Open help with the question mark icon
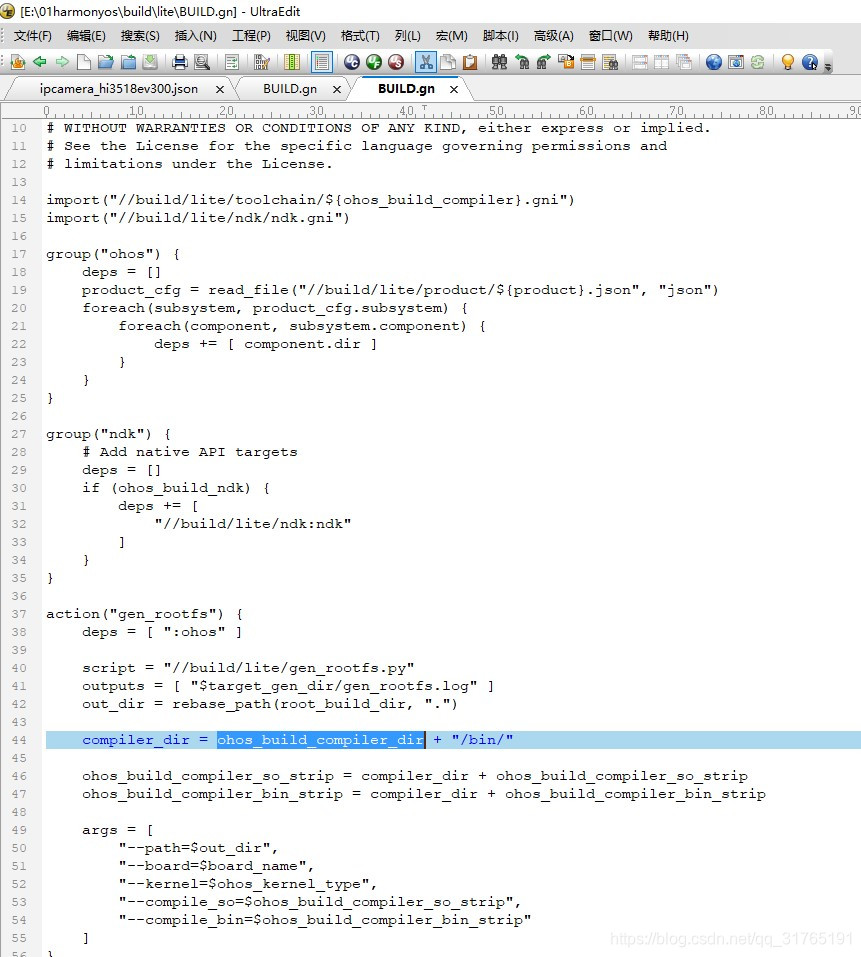861x957 pixels. (810, 62)
